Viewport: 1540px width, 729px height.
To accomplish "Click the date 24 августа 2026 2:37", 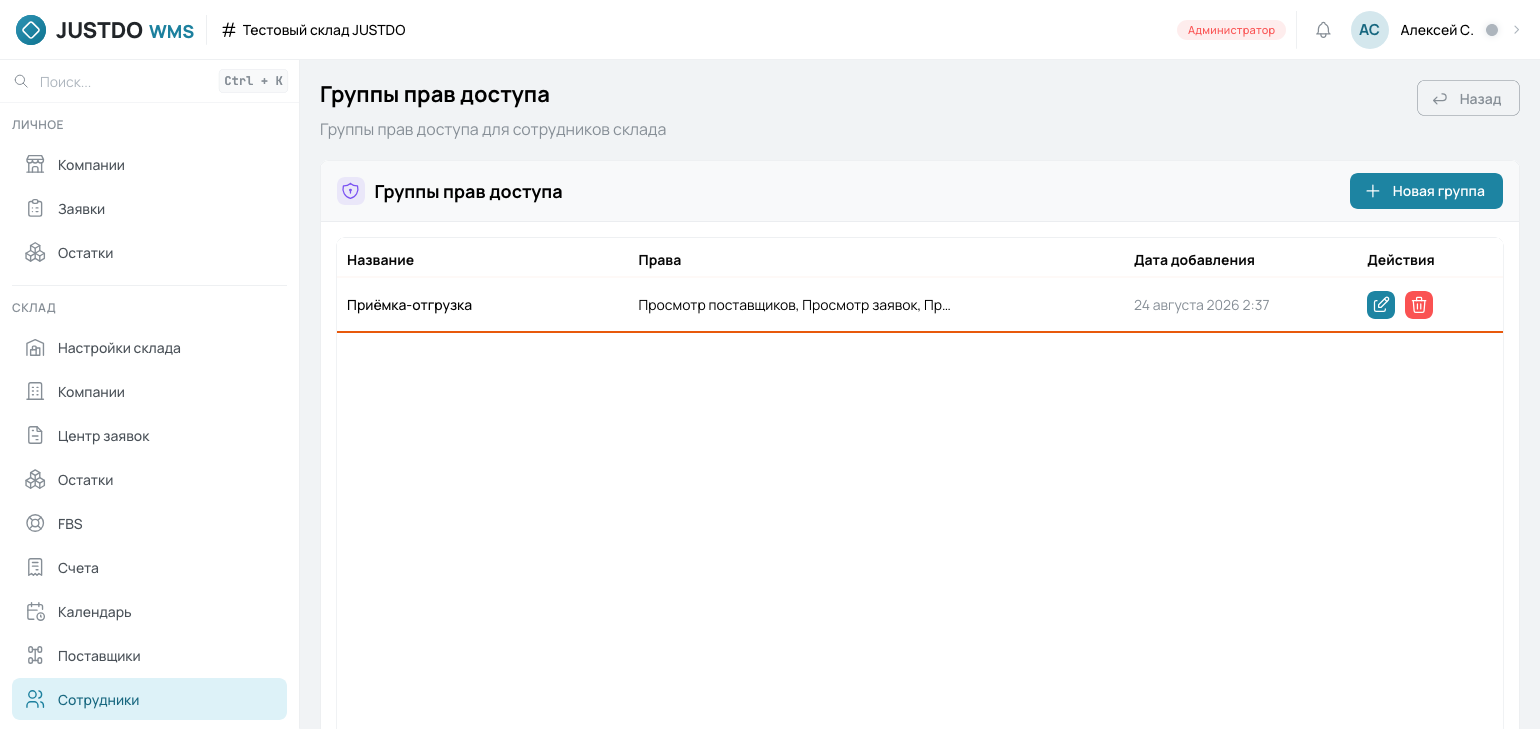I will pos(1202,305).
